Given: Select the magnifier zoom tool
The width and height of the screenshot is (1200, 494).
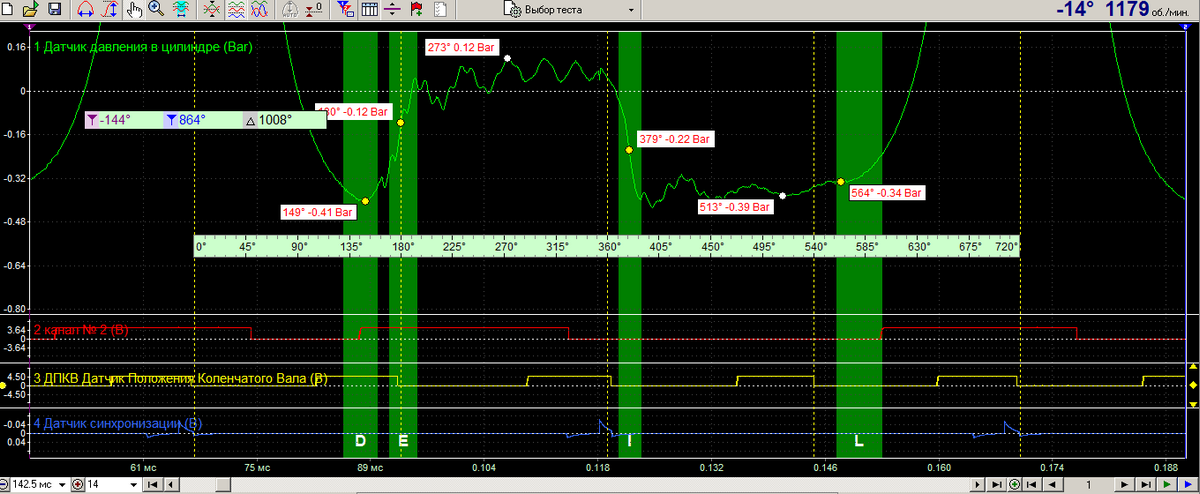Looking at the screenshot, I should coord(157,10).
